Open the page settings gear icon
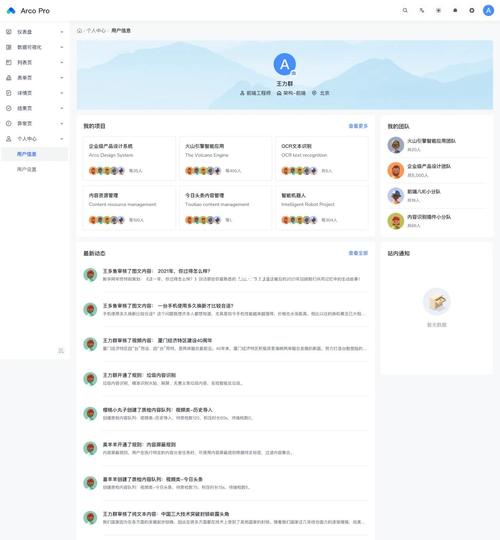500x540 pixels. tap(472, 11)
